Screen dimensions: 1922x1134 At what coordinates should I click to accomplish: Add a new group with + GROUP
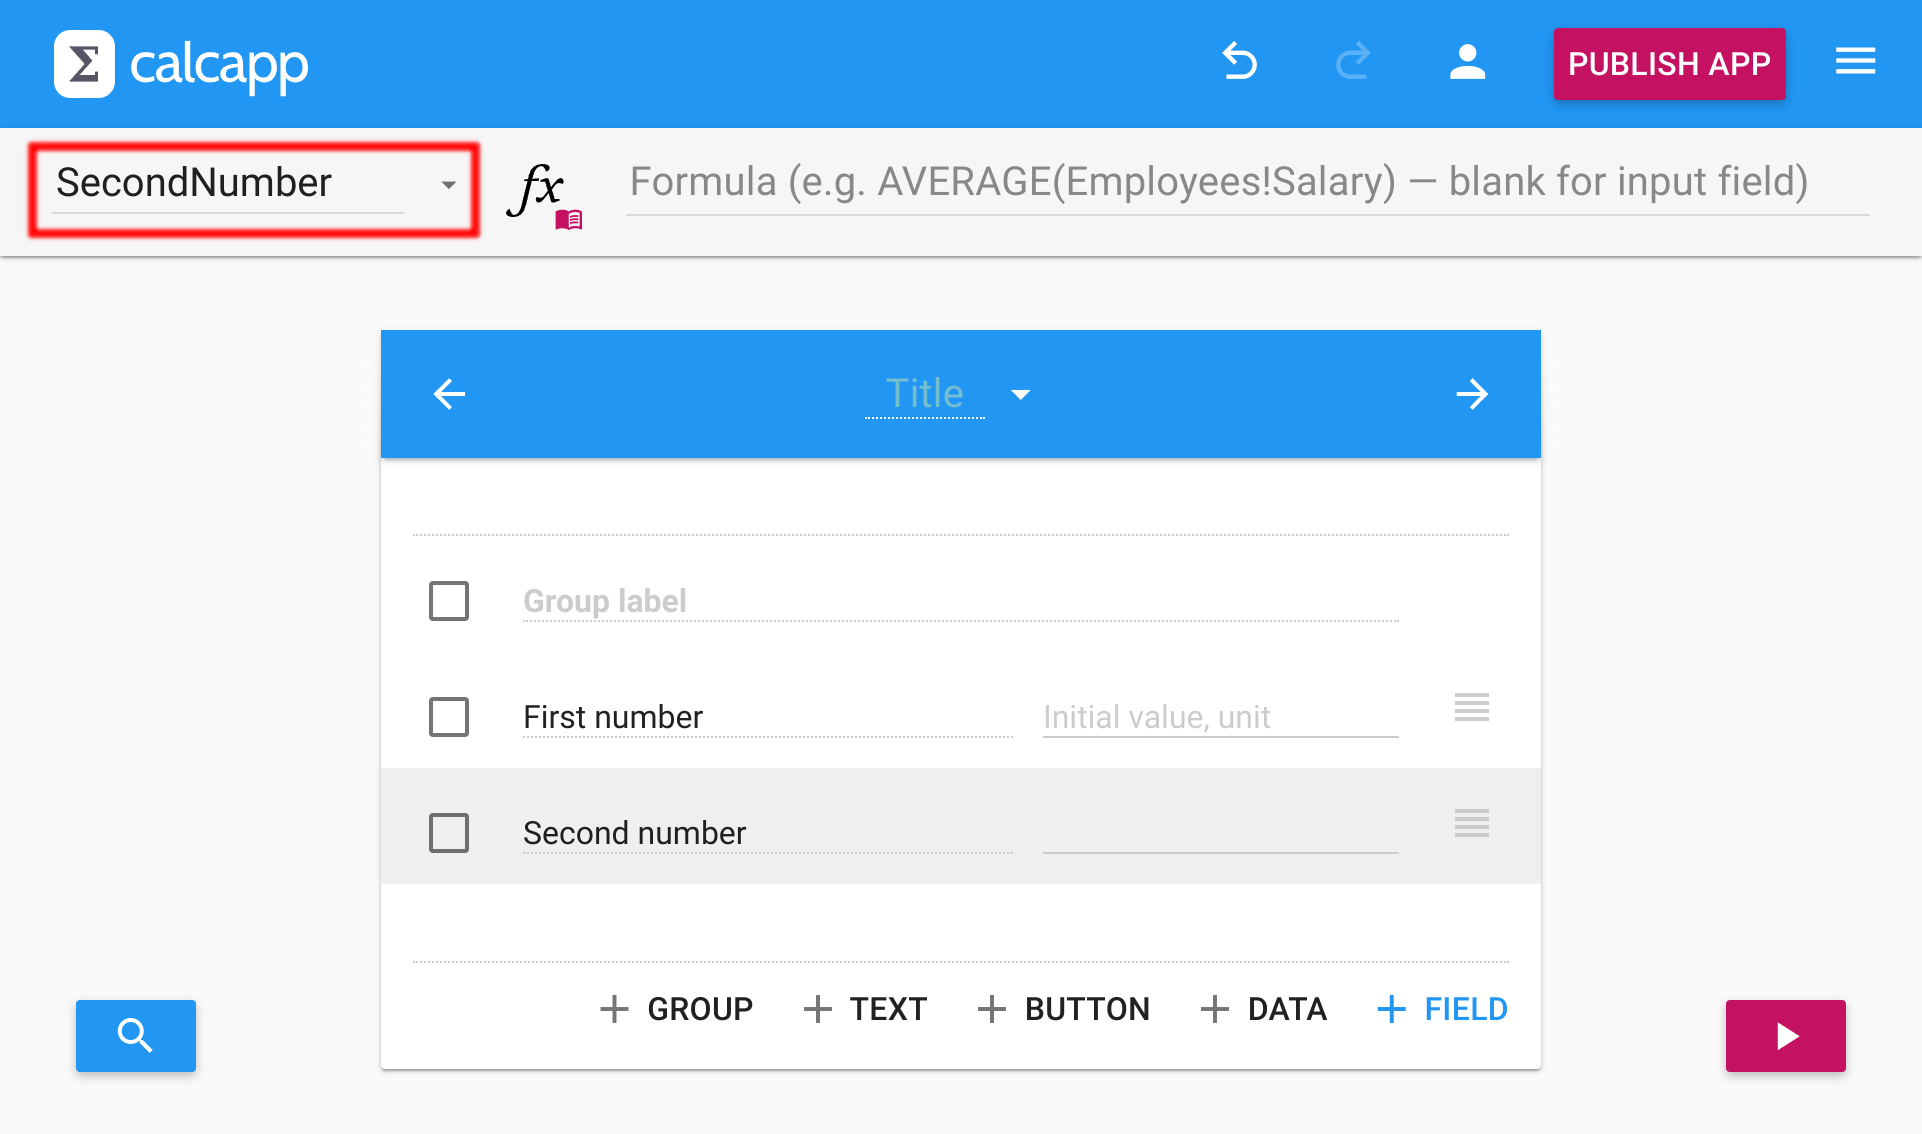click(x=677, y=1009)
